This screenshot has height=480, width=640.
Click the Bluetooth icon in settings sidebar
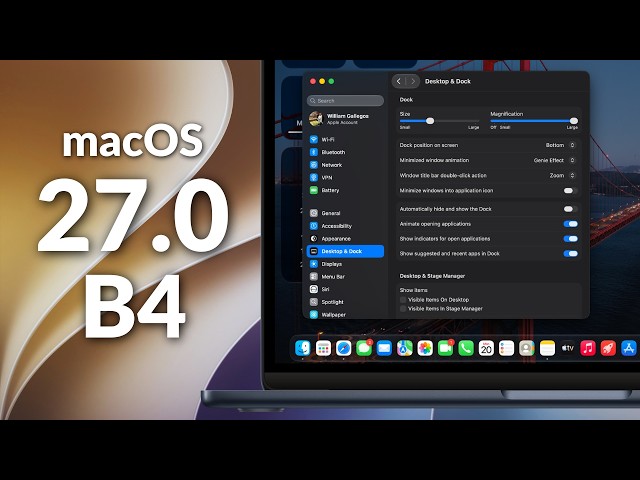tap(313, 152)
